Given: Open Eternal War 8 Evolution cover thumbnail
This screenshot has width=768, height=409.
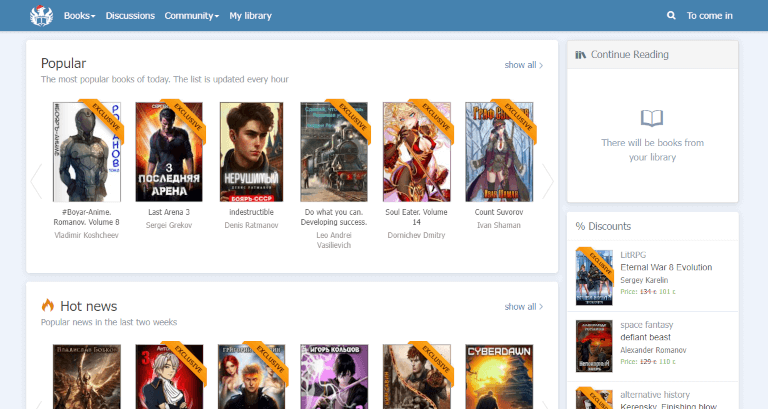Looking at the screenshot, I should [594, 277].
